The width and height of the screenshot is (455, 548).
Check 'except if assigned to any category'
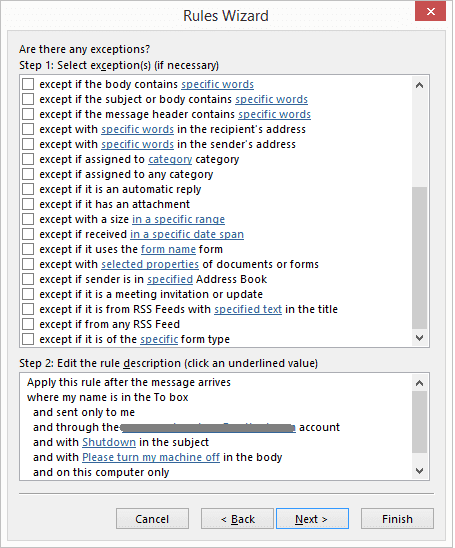(x=28, y=174)
